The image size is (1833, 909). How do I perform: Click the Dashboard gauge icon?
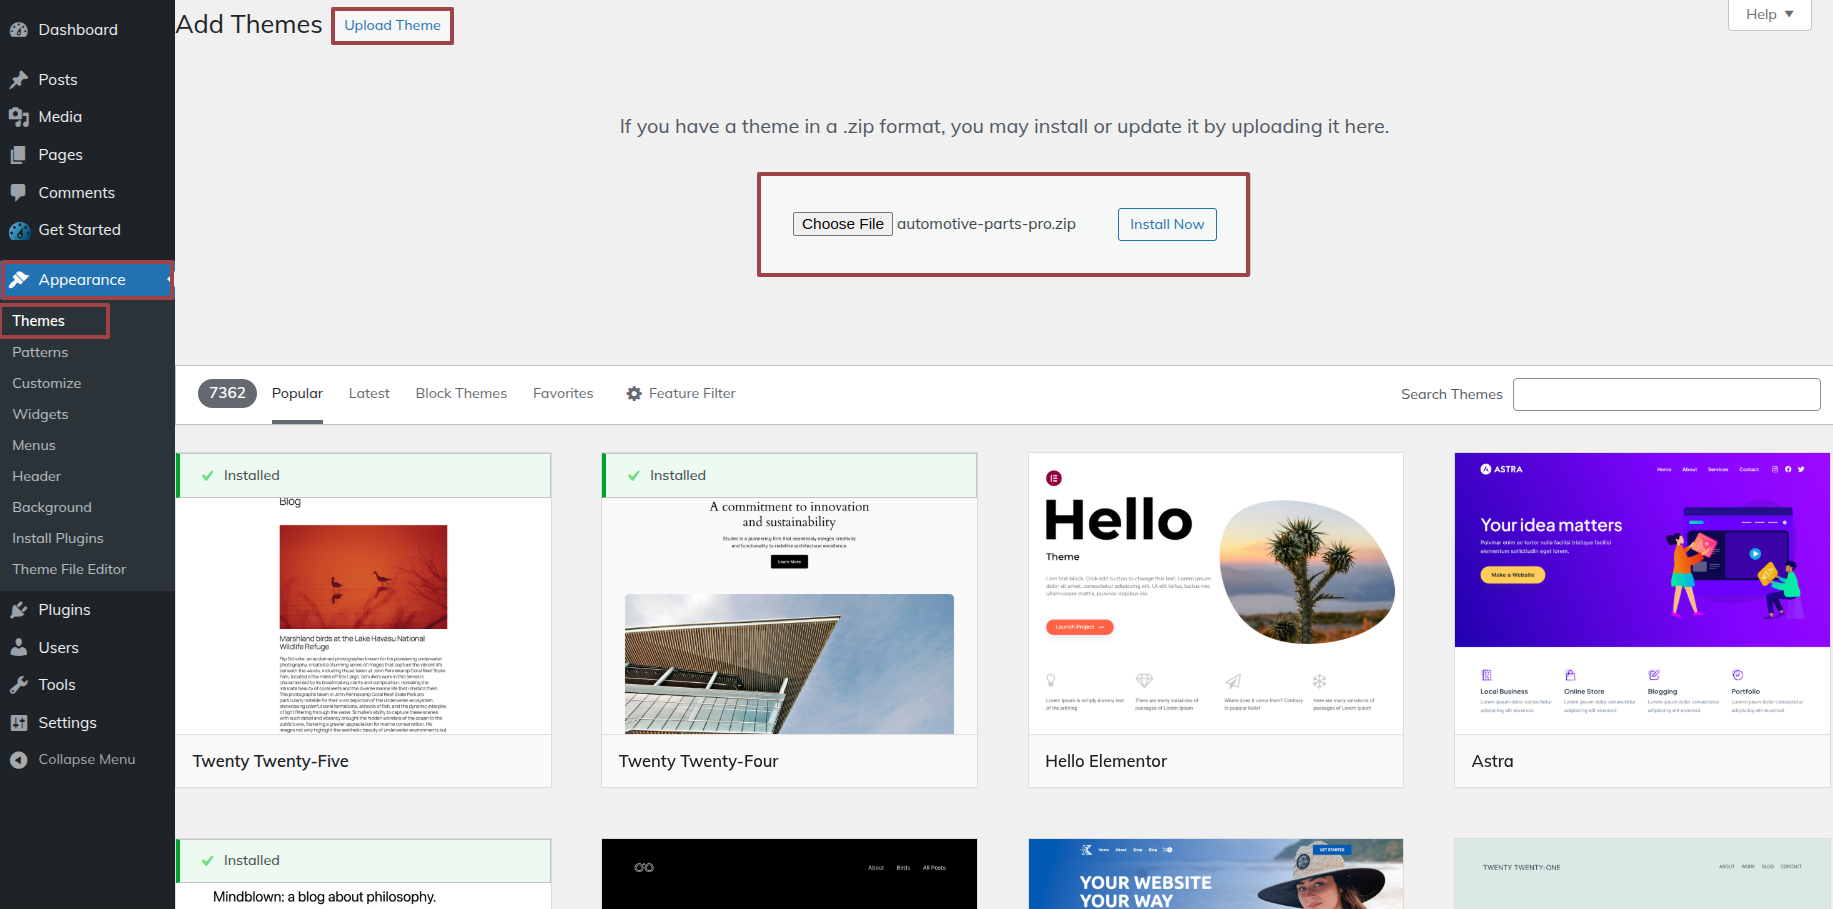(18, 30)
